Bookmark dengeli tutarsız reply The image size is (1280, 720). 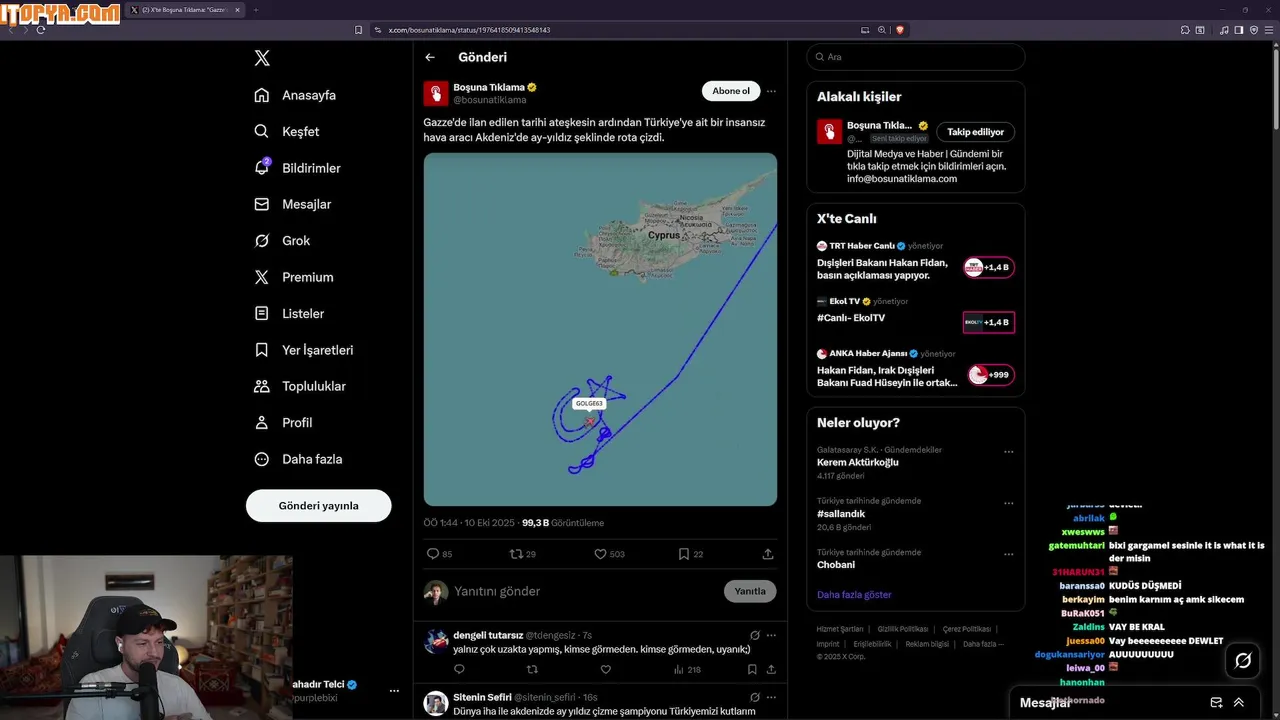pyautogui.click(x=752, y=670)
